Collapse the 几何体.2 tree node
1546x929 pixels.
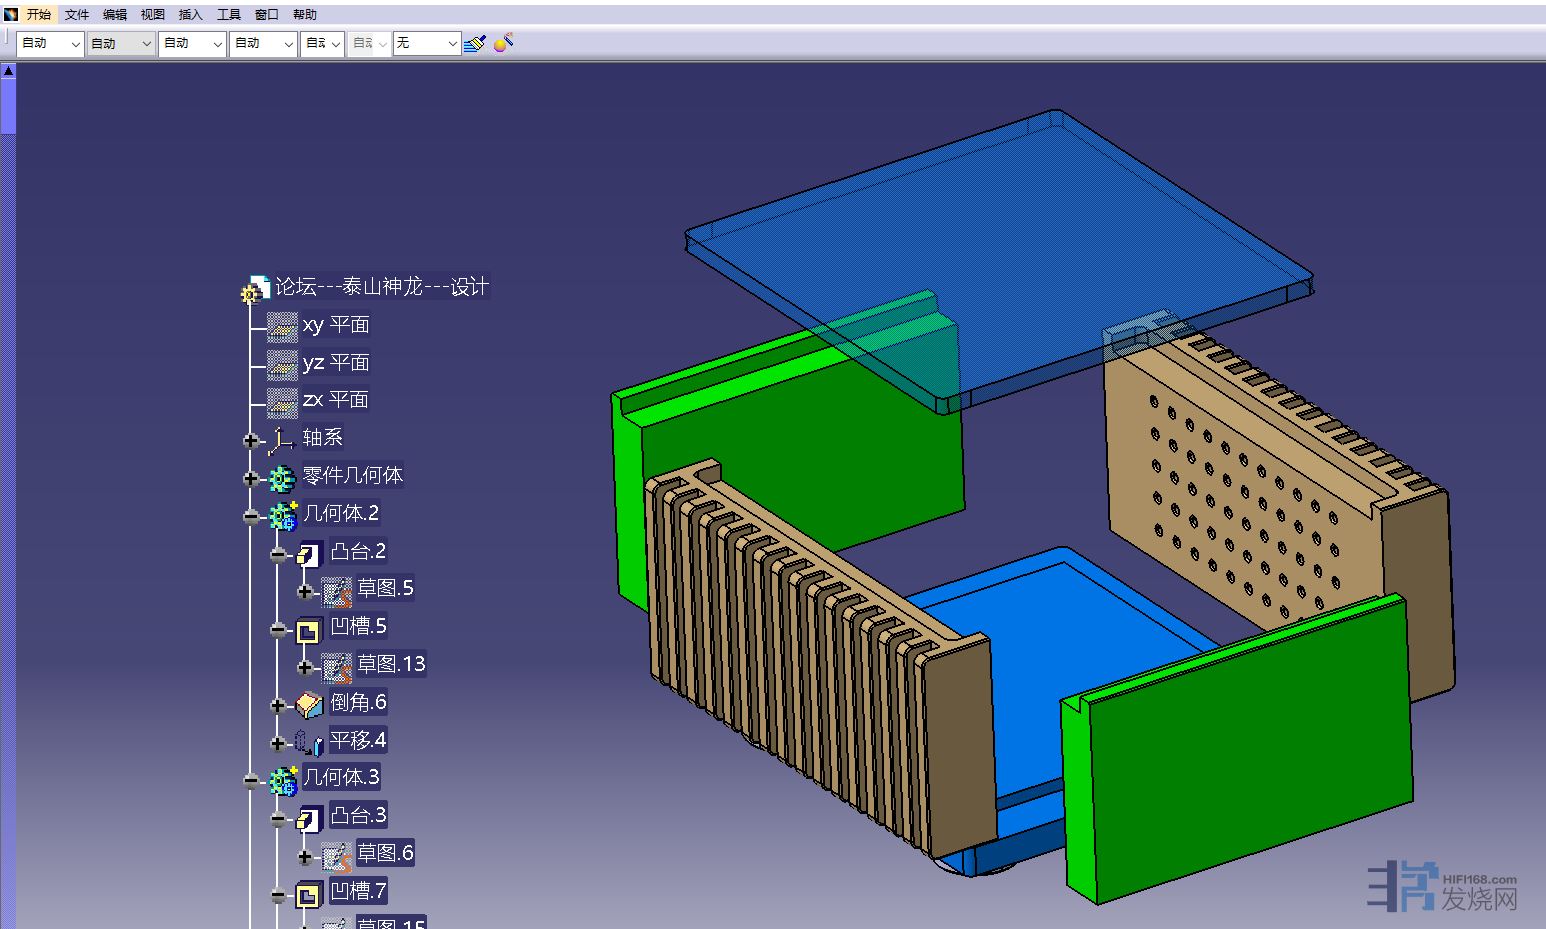coord(250,516)
